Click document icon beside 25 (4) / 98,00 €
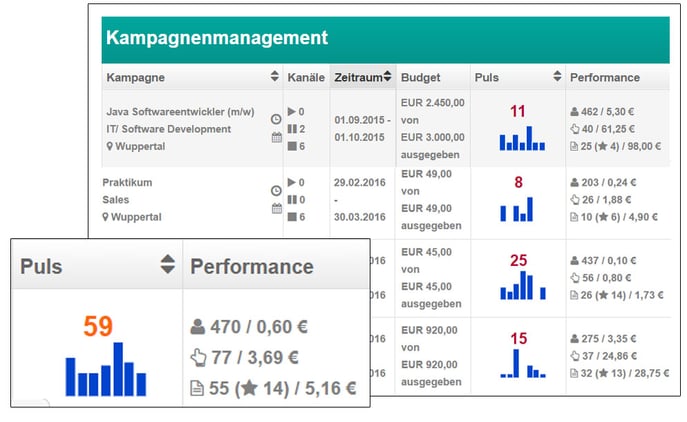 574,146
